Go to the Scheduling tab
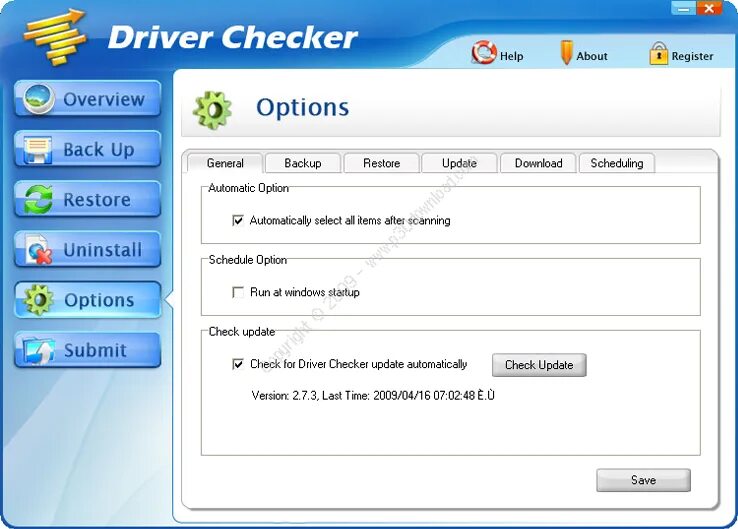Image resolution: width=738 pixels, height=529 pixels. point(617,163)
